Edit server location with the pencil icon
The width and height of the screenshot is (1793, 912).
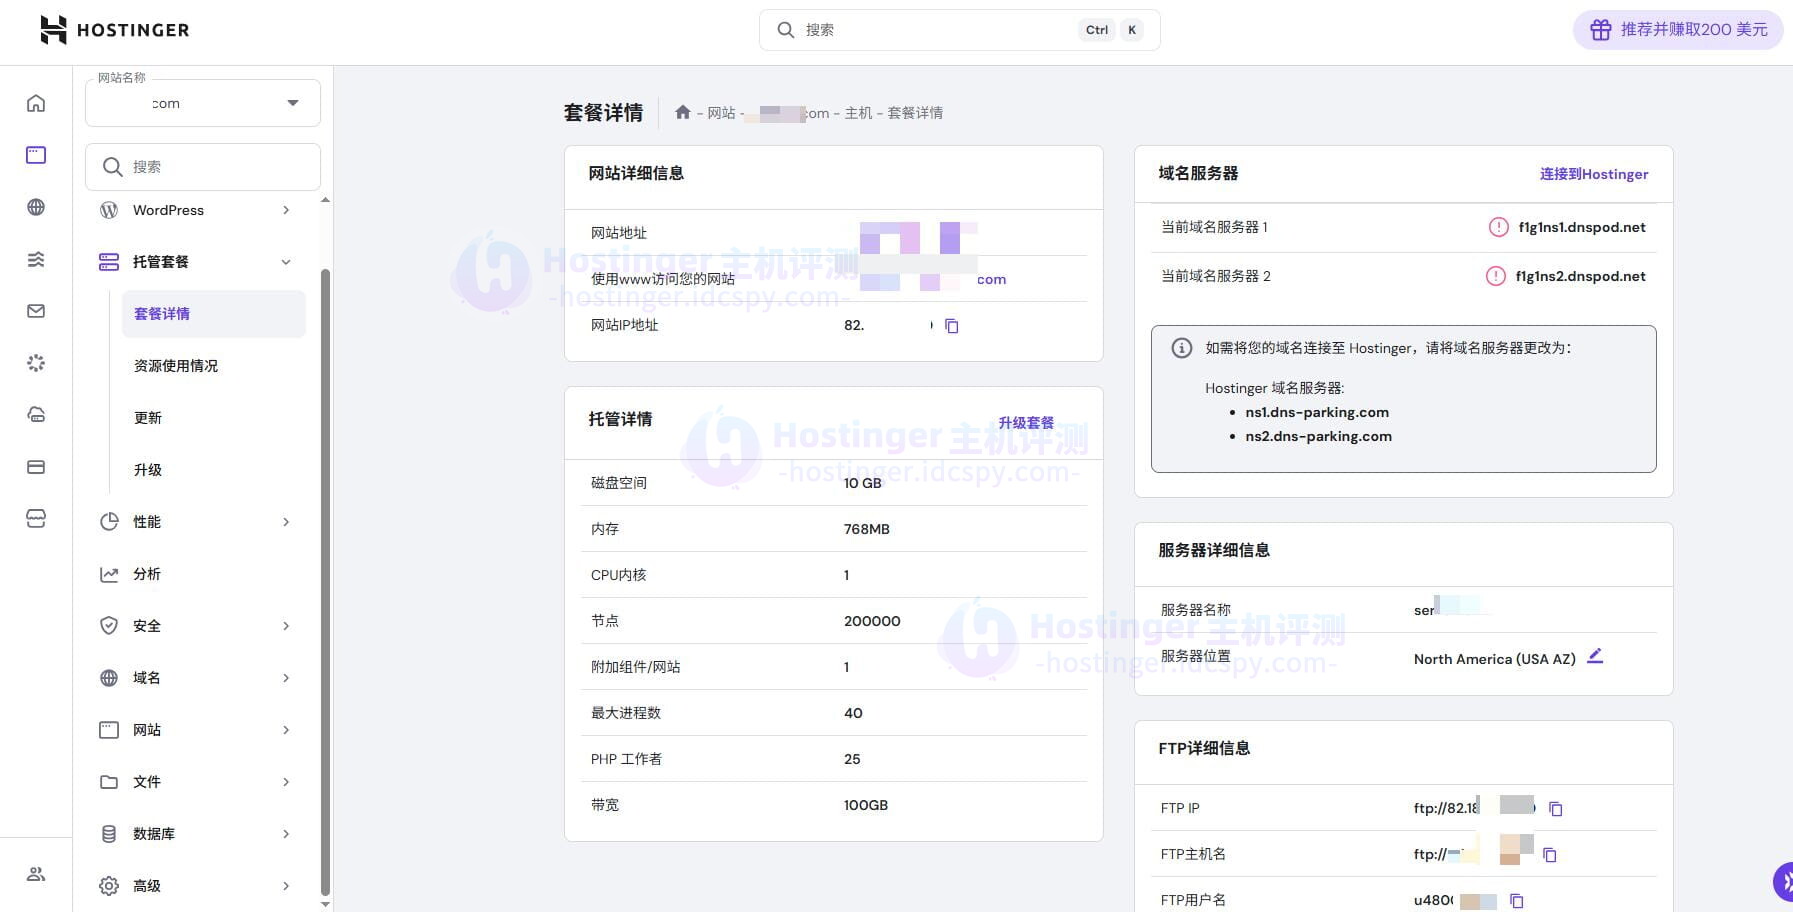click(x=1596, y=656)
